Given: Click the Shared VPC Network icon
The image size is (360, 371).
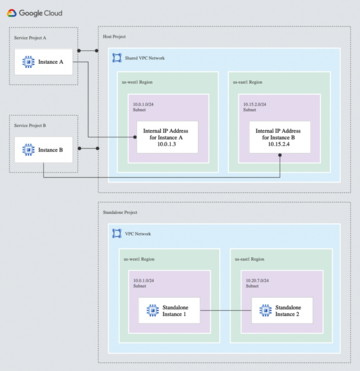Looking at the screenshot, I should (x=117, y=58).
